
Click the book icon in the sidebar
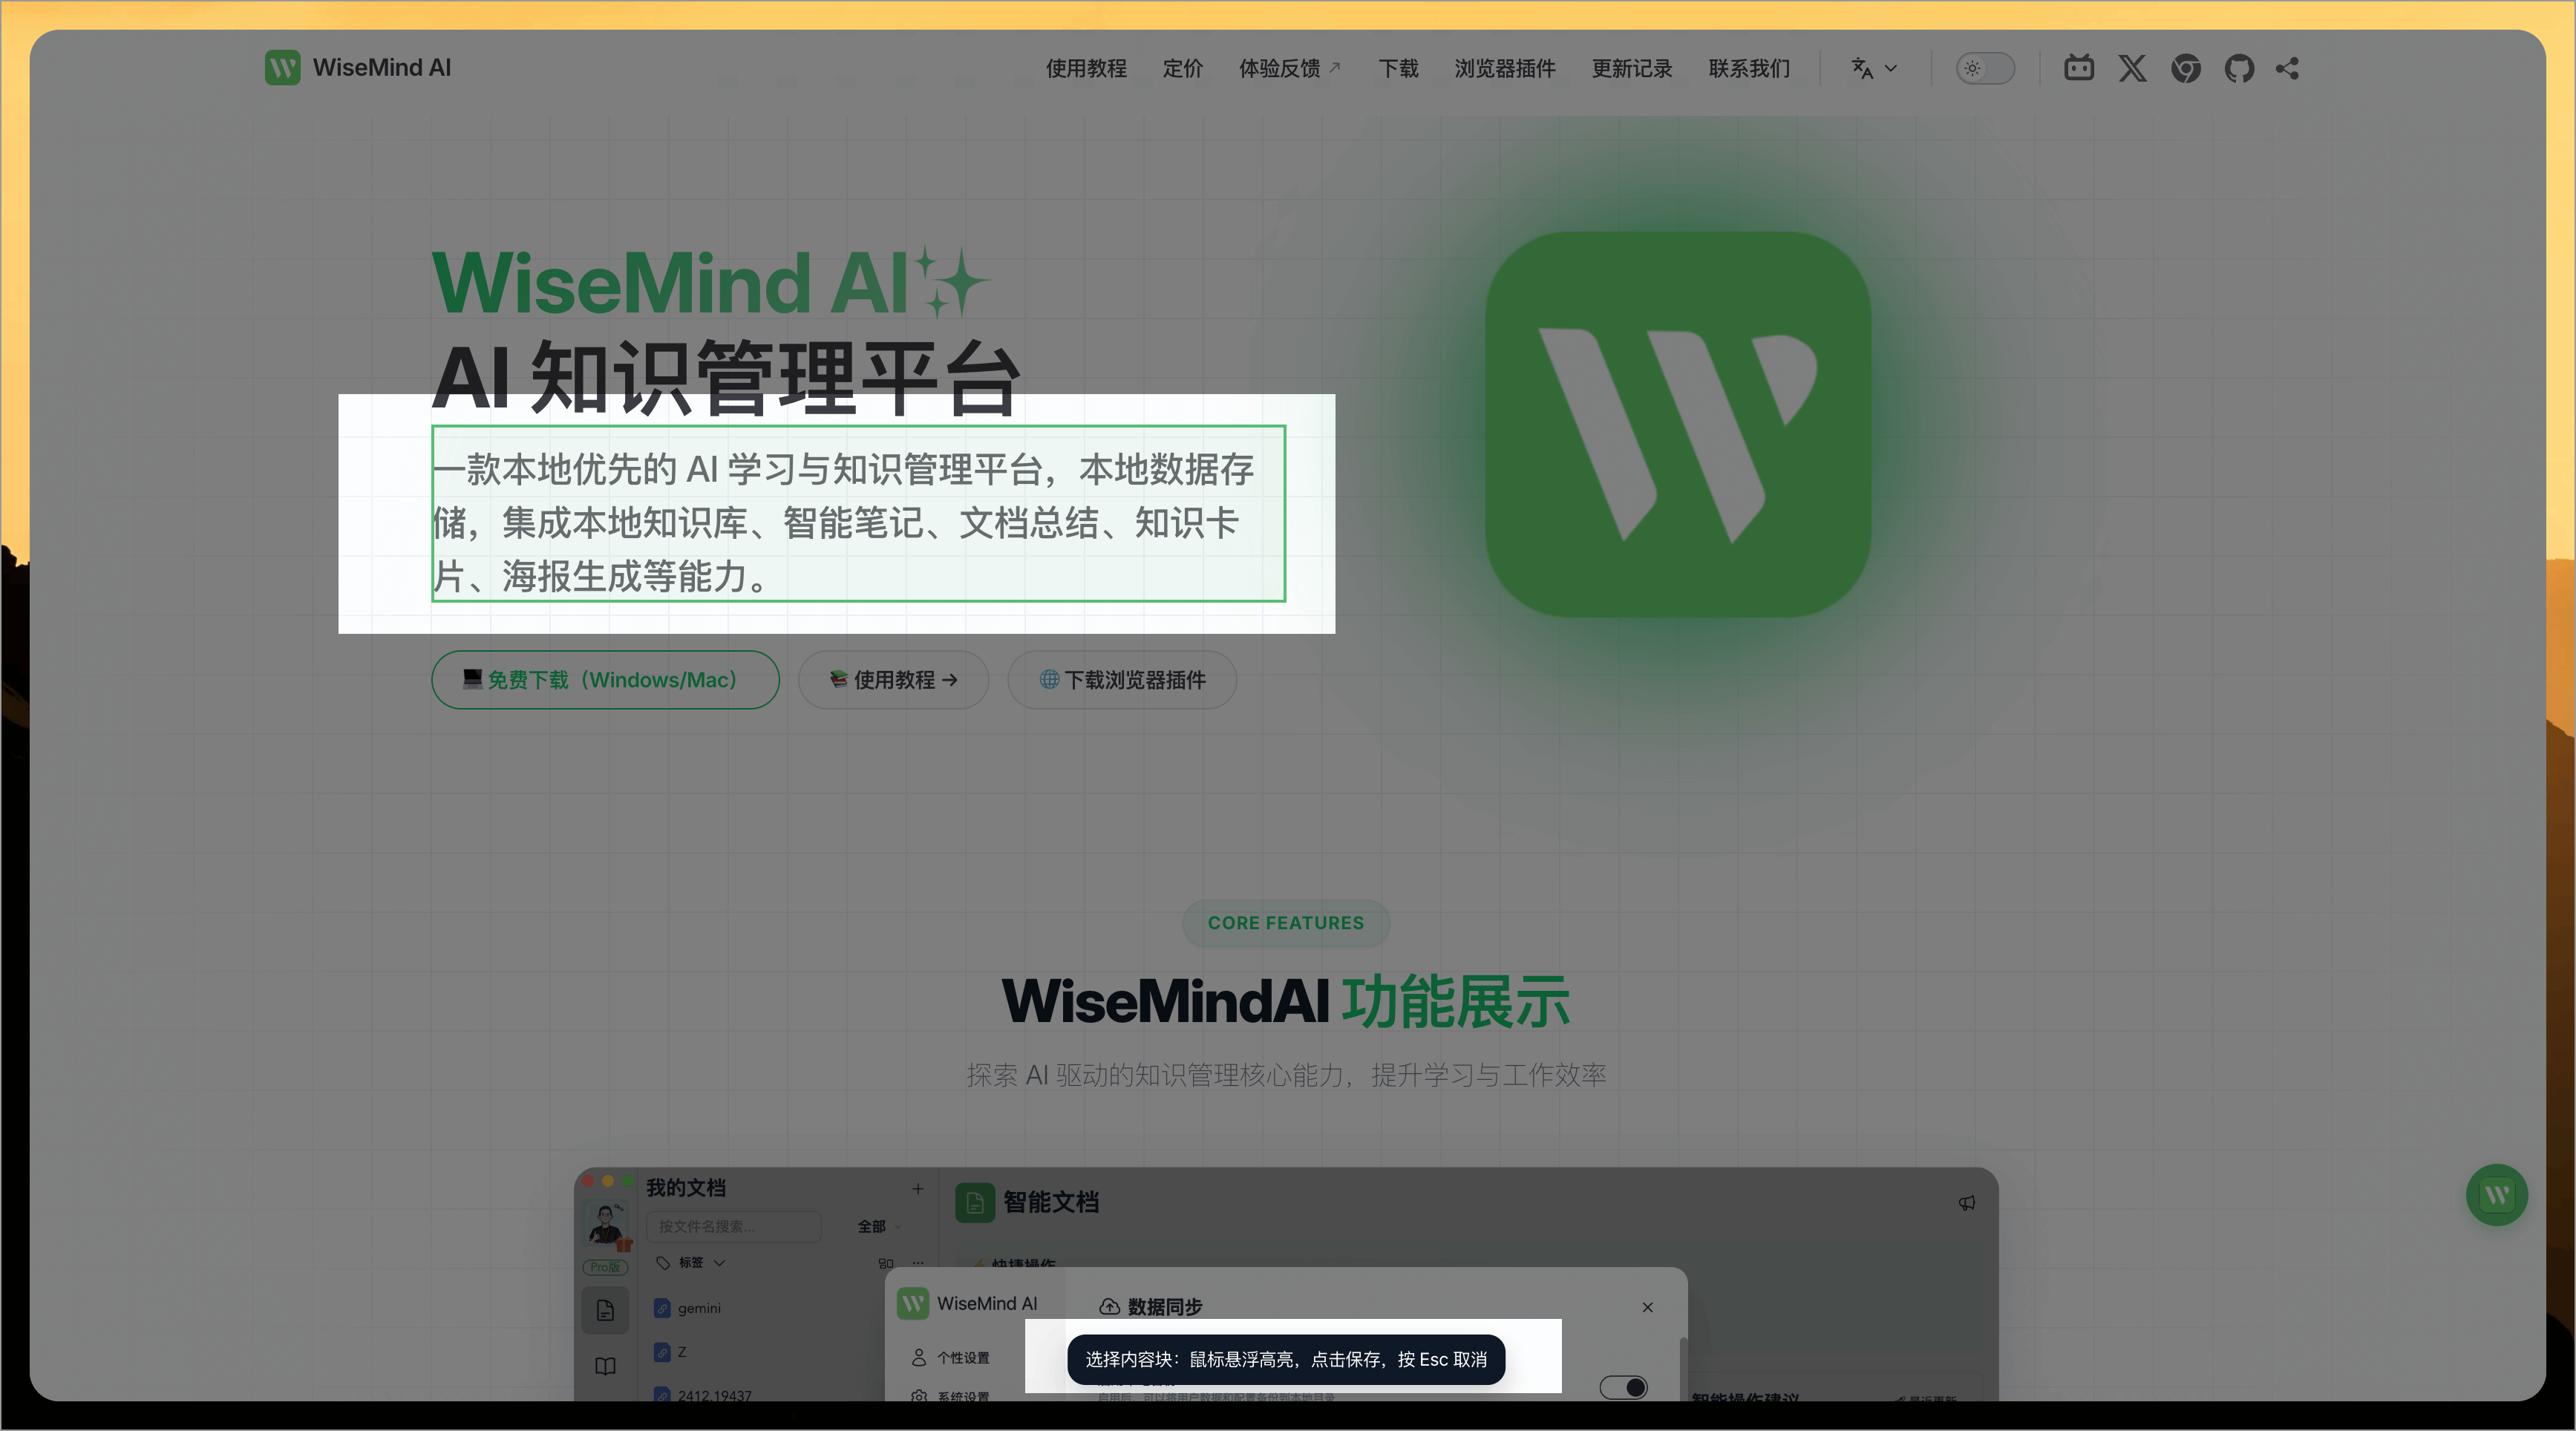[605, 1367]
